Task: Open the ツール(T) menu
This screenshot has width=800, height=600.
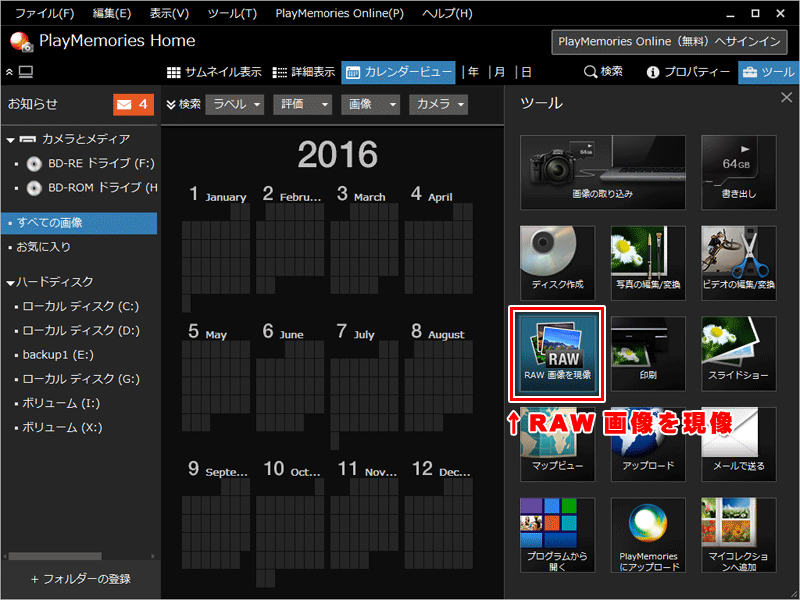Action: point(232,13)
